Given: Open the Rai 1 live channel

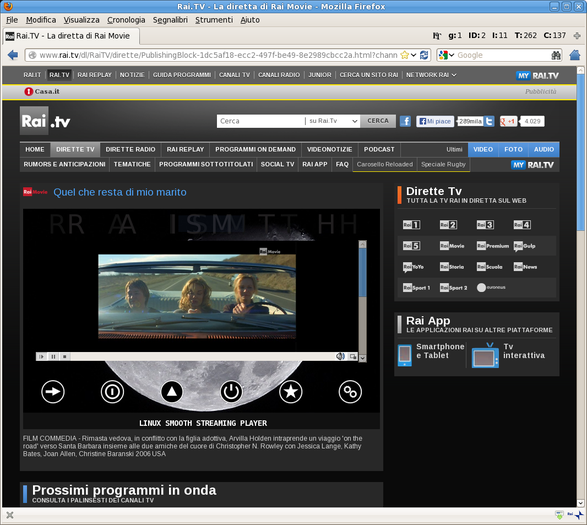Looking at the screenshot, I should pos(411,225).
